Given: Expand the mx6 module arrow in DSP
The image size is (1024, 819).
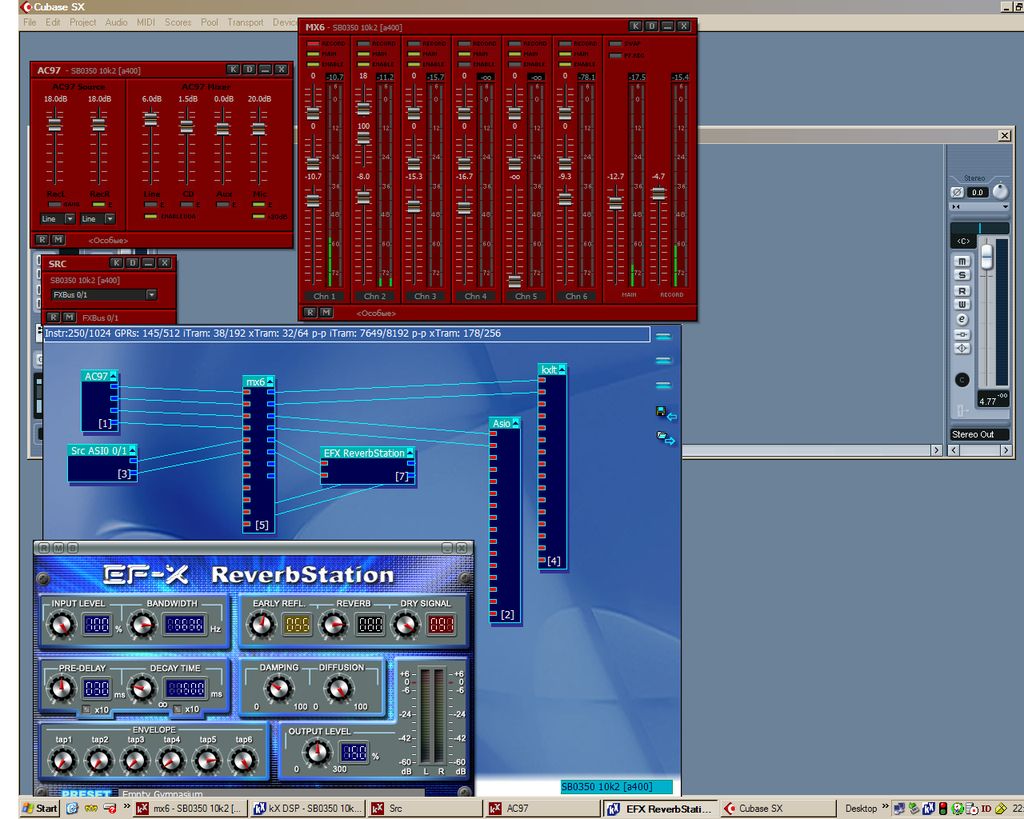Looking at the screenshot, I should click(x=270, y=381).
